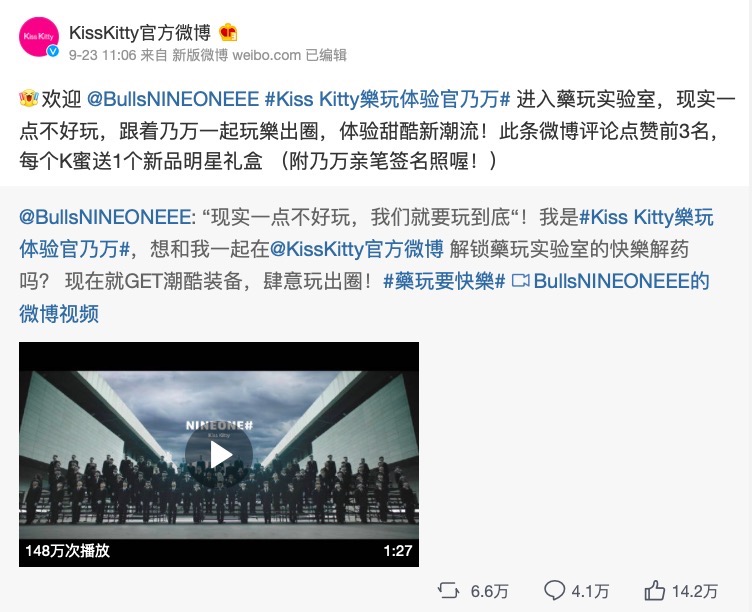Click the excited emoji before 欢迎
752x612 pixels.
tap(29, 99)
